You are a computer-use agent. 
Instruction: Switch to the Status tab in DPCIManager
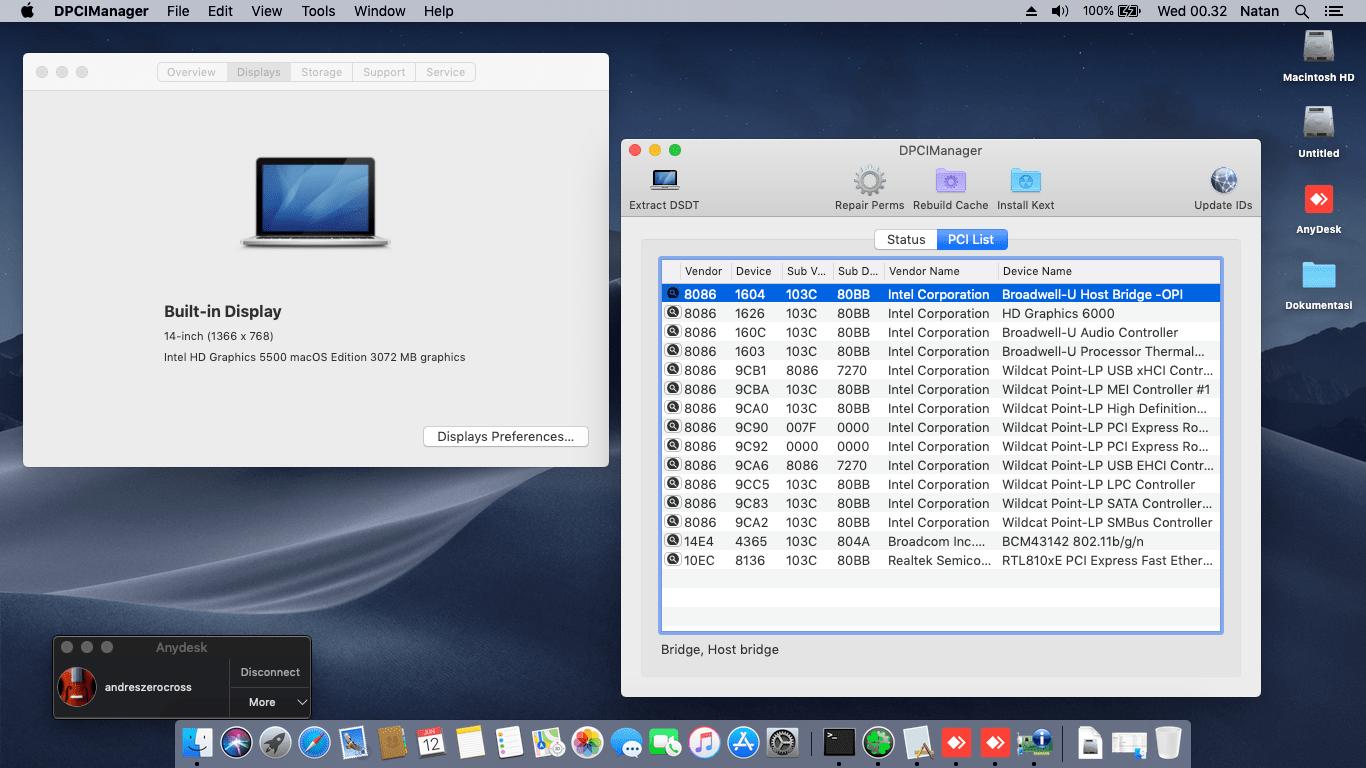click(x=906, y=240)
